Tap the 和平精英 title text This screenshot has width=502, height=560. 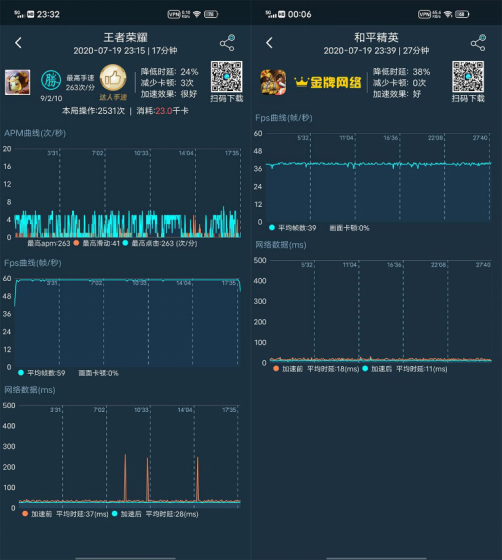tap(376, 37)
